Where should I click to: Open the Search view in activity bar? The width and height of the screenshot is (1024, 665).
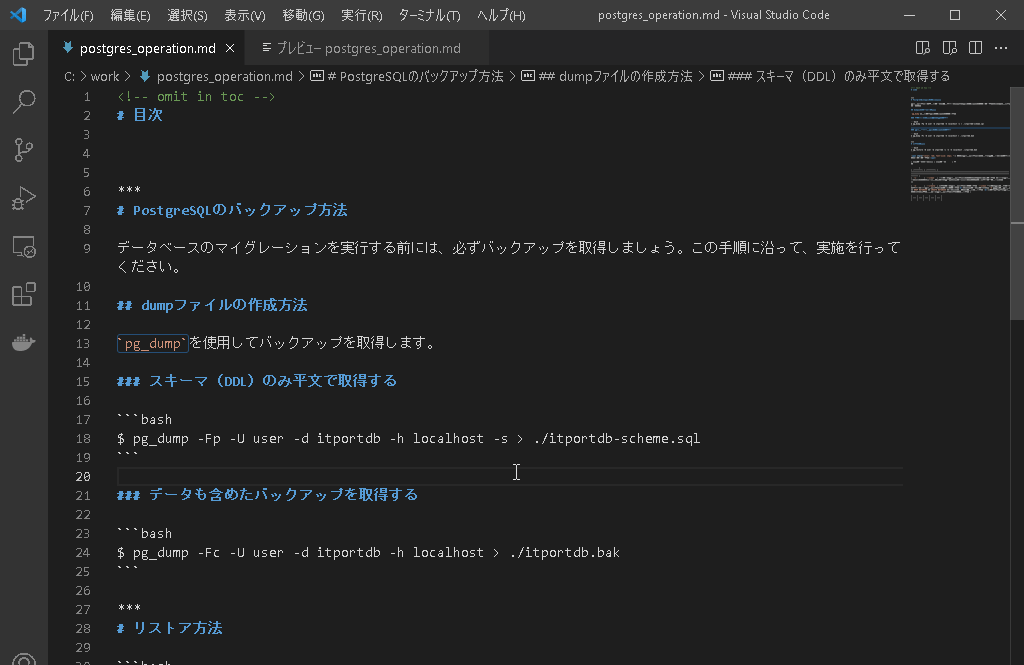(24, 102)
